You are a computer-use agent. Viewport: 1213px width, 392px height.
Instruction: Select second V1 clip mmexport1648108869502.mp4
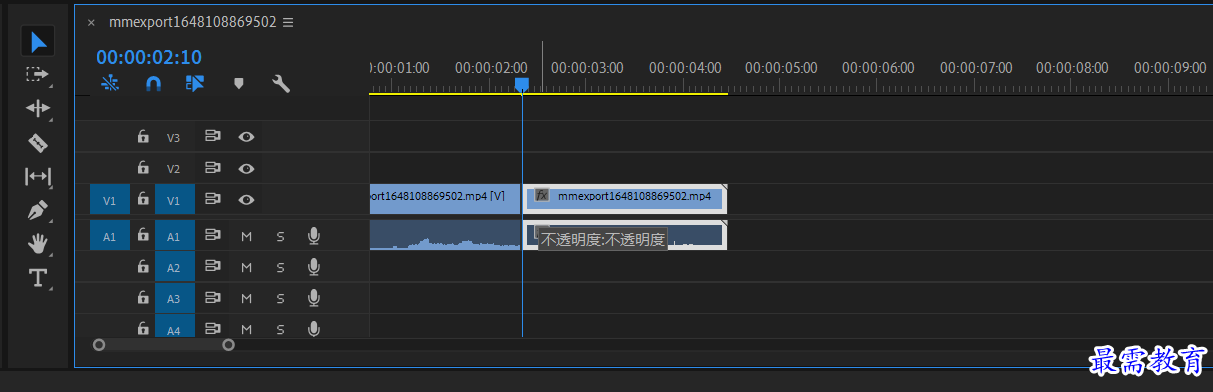(625, 198)
